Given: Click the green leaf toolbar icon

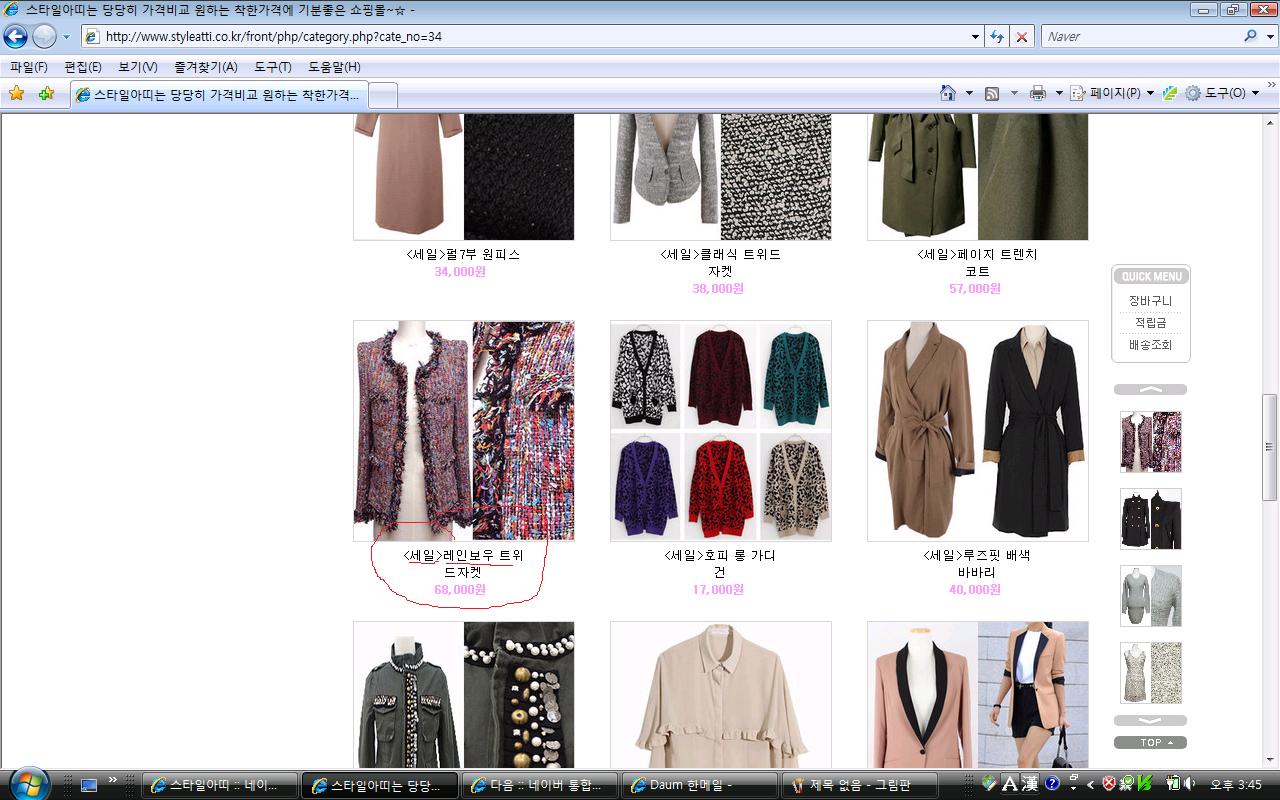Looking at the screenshot, I should (1169, 93).
